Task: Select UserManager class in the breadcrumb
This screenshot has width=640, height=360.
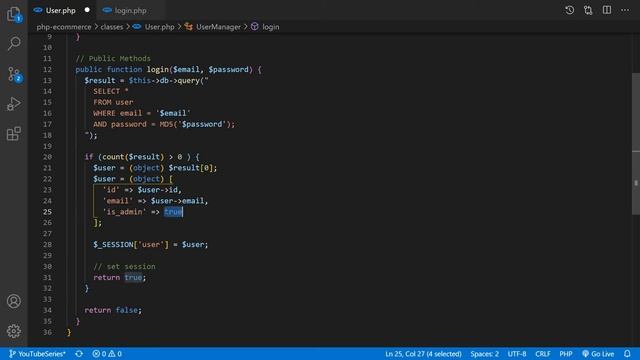Action: coord(218,27)
